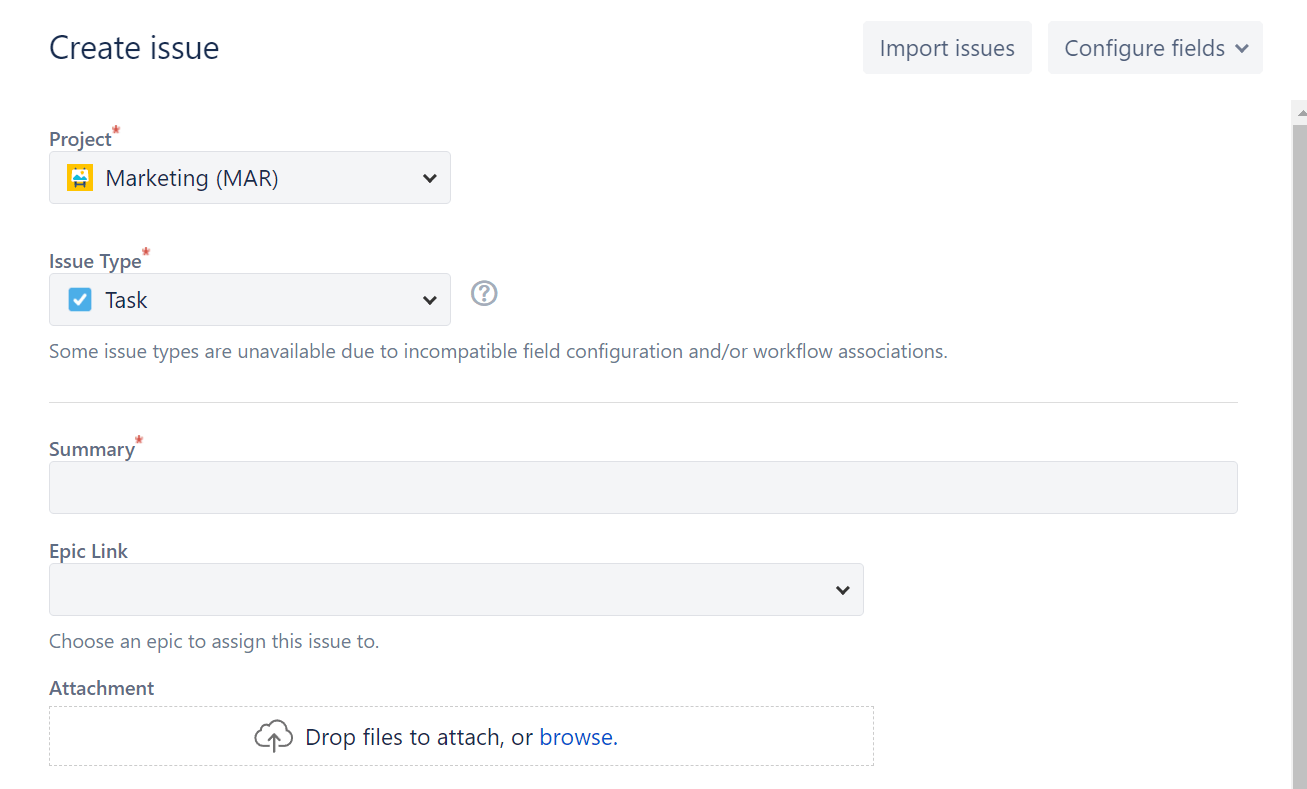The height and width of the screenshot is (789, 1307).
Task: Click the Drop files to attach zone
Action: tap(461, 737)
